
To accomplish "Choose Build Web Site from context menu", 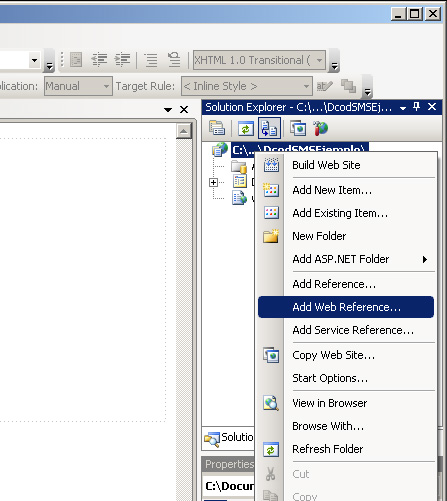I will [346, 165].
